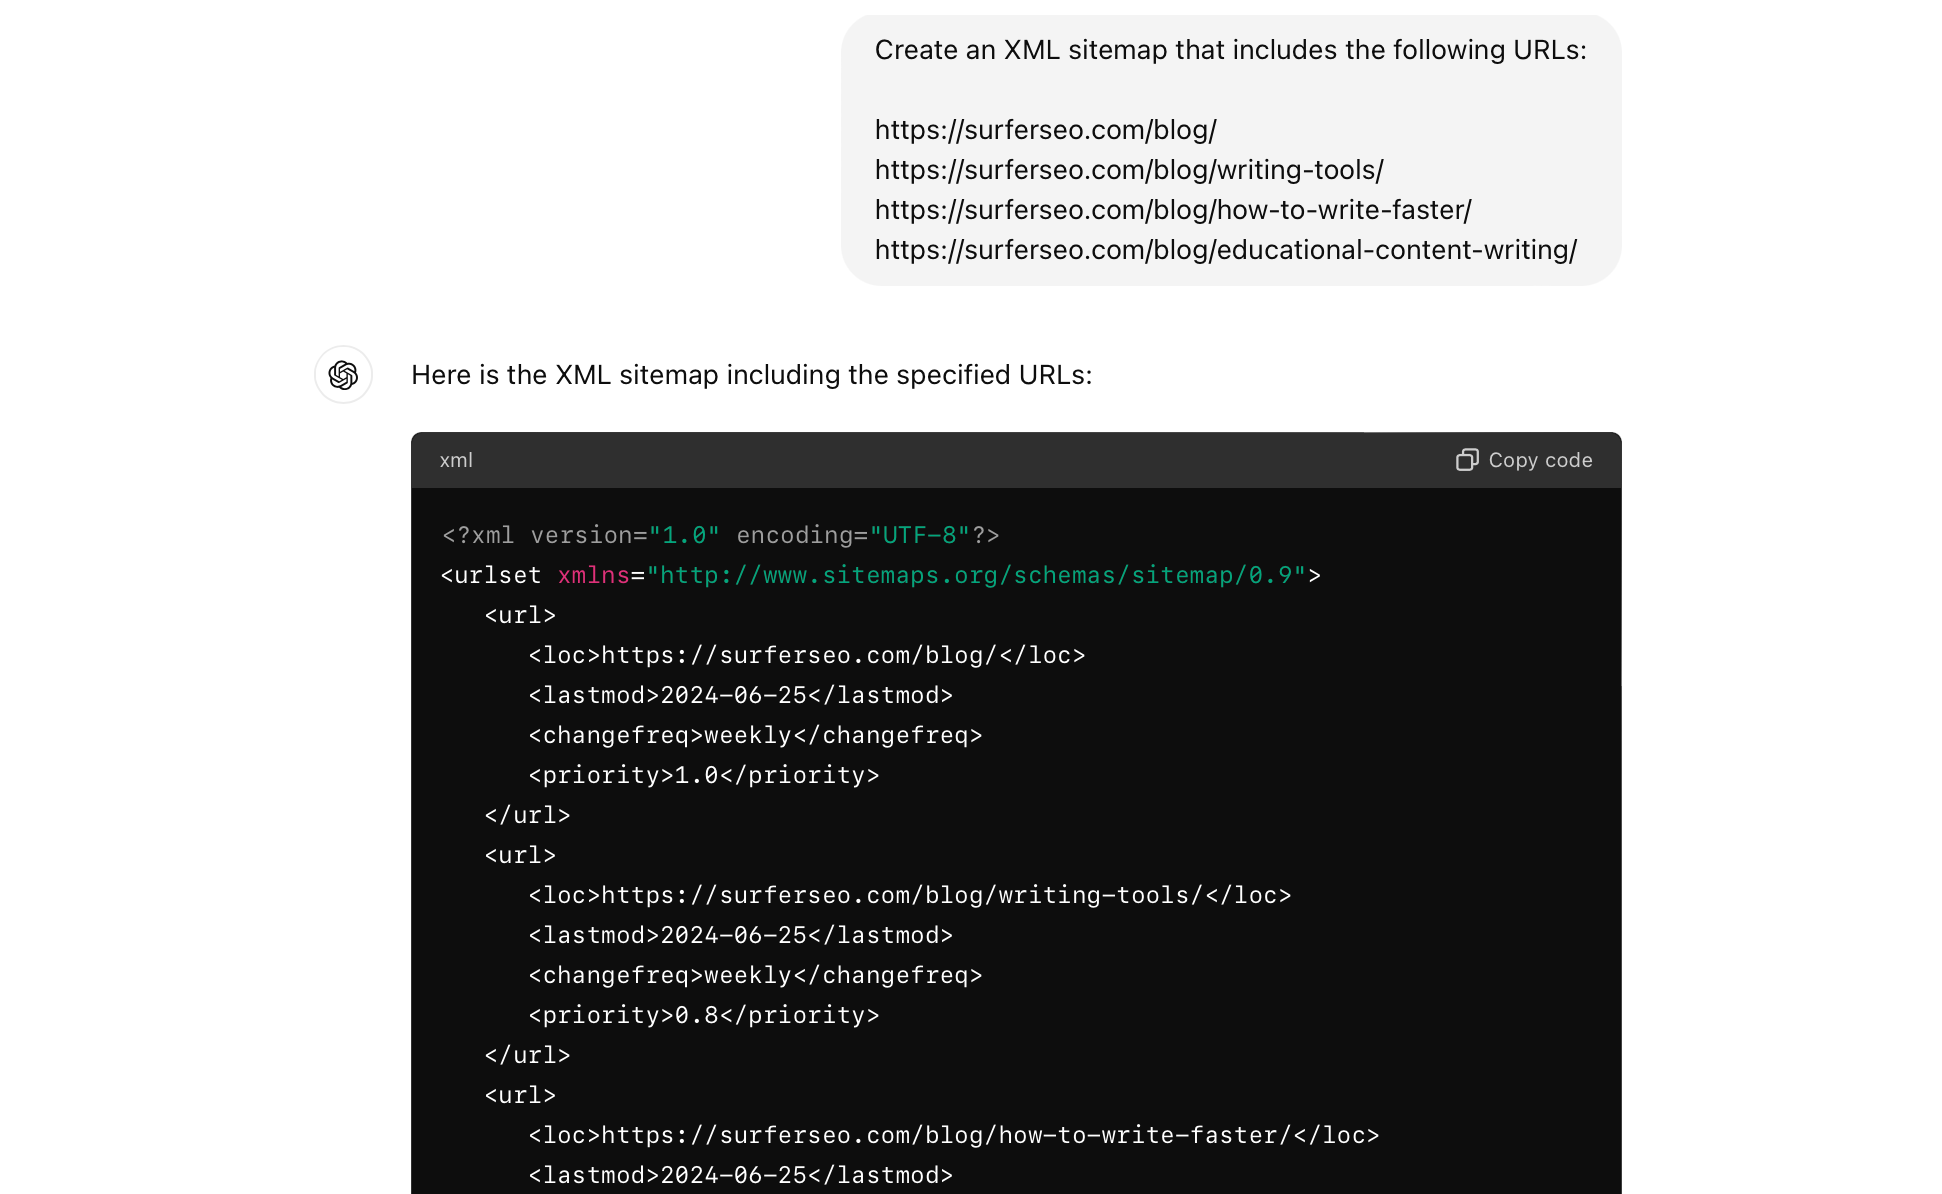Image resolution: width=1942 pixels, height=1194 pixels.
Task: Click the sitemaps.org schema namespace string
Action: point(976,576)
